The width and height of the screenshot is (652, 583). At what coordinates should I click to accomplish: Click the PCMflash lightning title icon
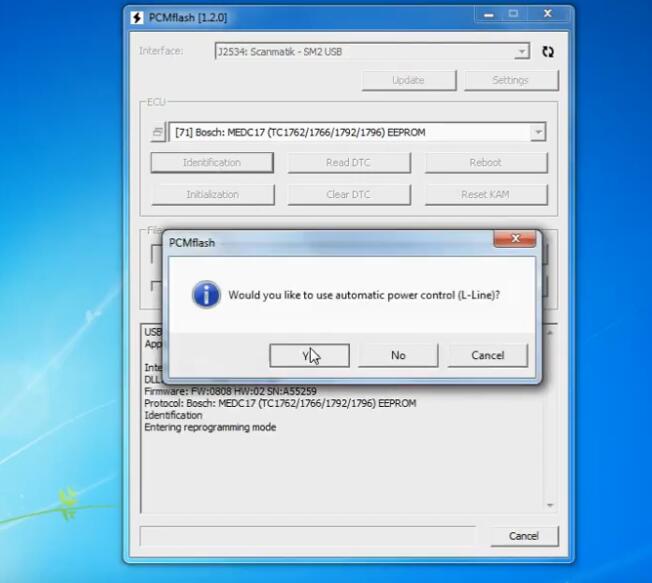[137, 18]
